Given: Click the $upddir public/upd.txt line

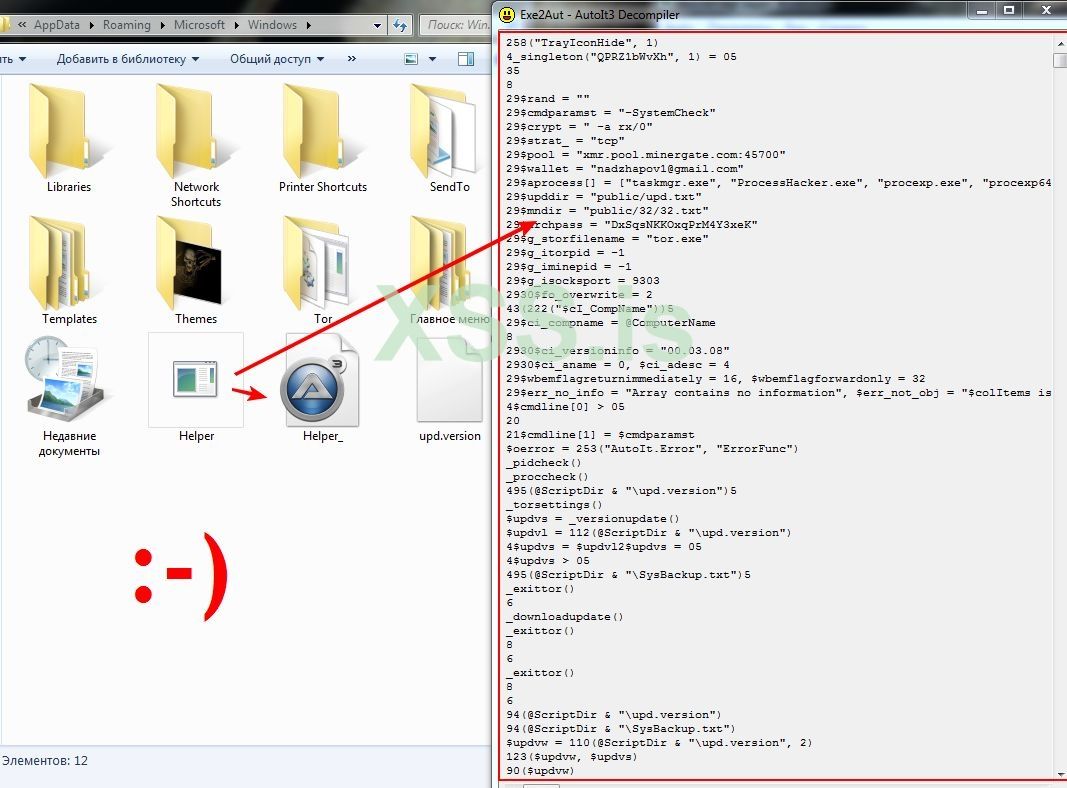Looking at the screenshot, I should point(604,197).
